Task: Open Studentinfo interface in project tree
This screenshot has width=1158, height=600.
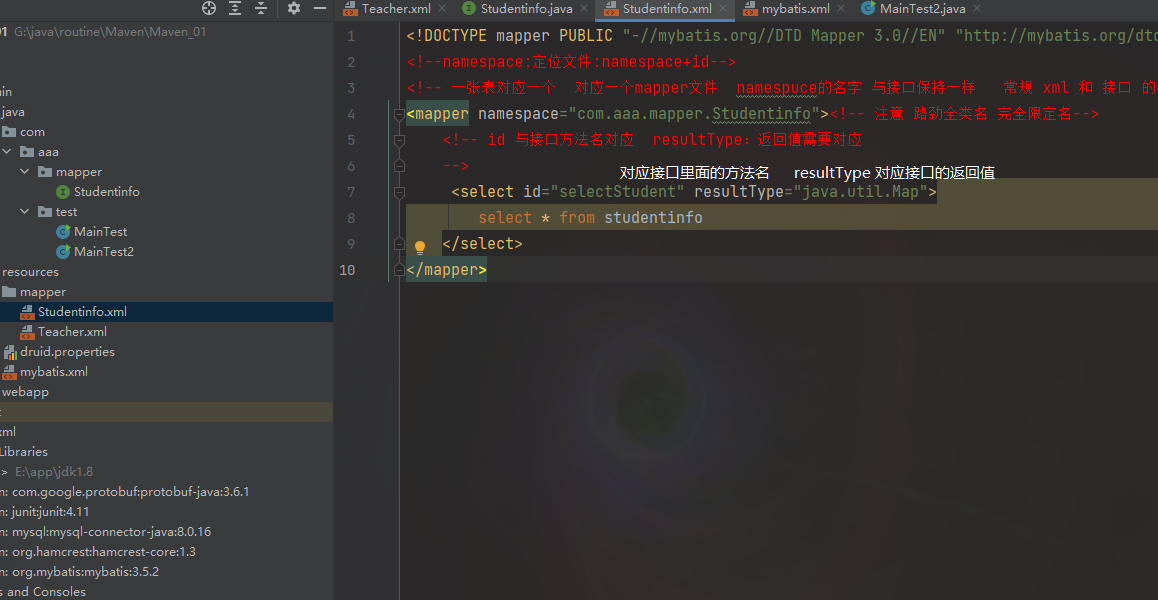Action: pyautogui.click(x=106, y=191)
